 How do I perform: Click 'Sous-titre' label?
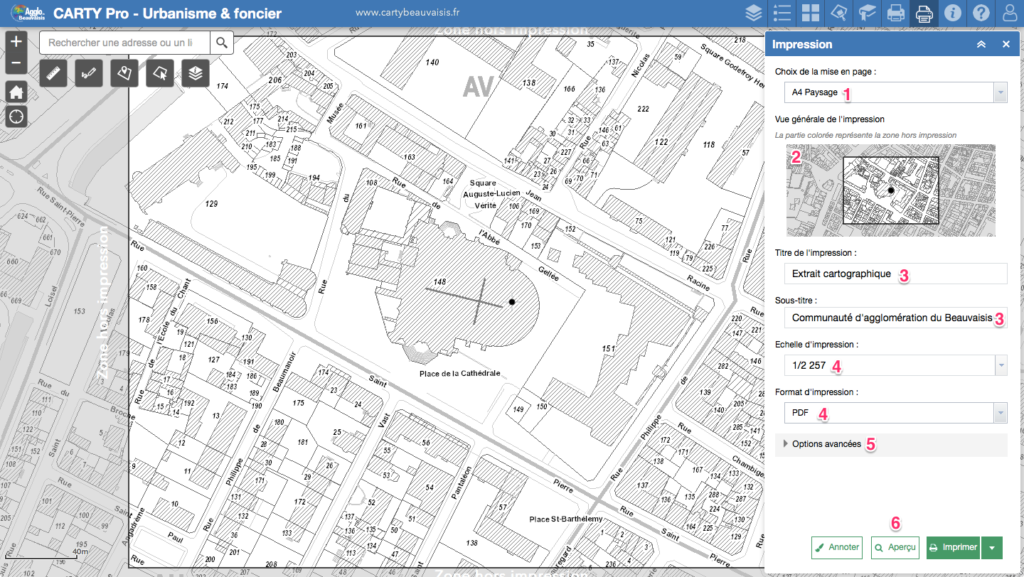coord(796,301)
